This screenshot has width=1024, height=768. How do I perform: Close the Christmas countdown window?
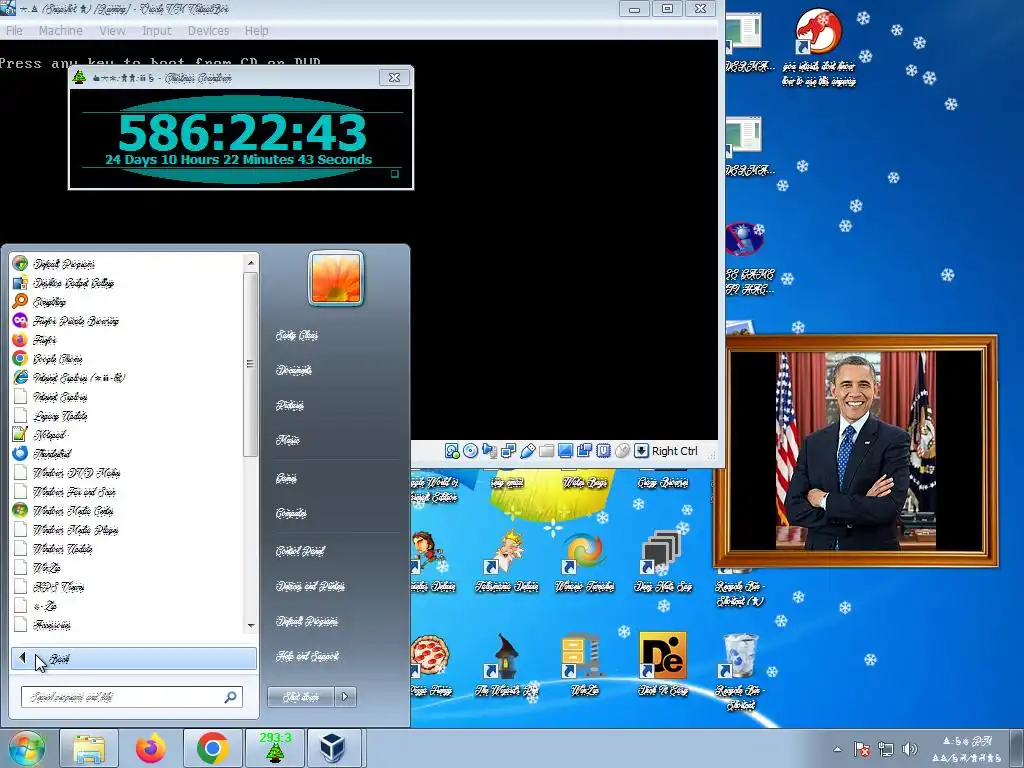pyautogui.click(x=394, y=77)
